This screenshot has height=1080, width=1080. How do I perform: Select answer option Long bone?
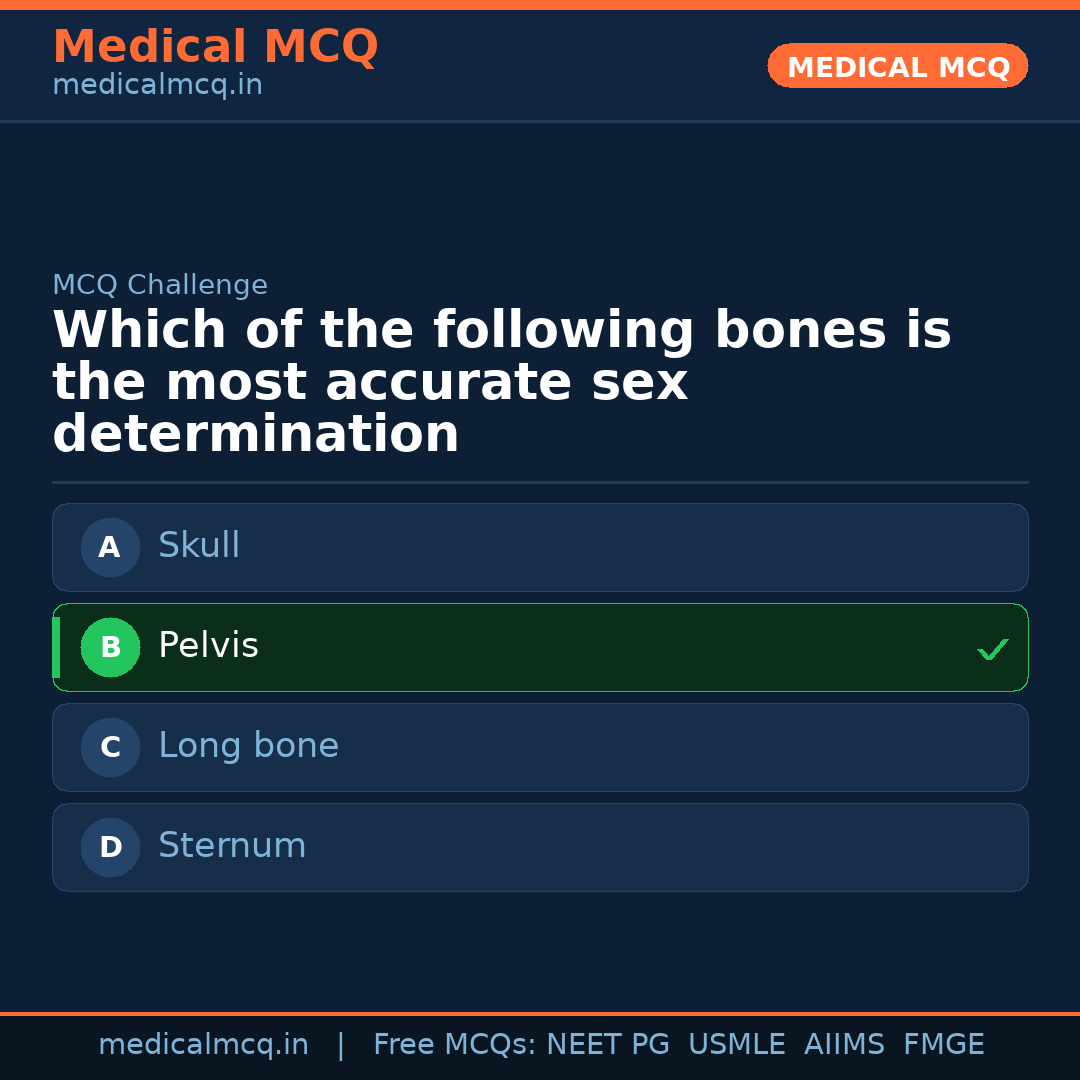point(540,747)
